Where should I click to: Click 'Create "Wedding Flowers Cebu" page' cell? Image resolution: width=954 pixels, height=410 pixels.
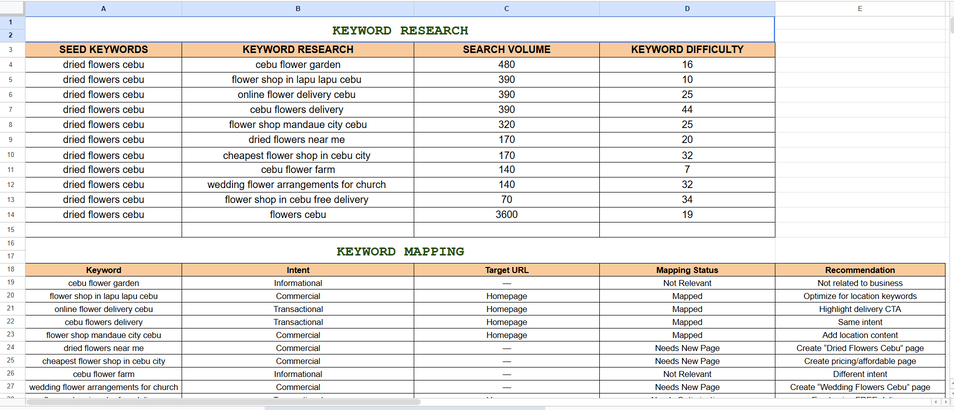tap(860, 387)
